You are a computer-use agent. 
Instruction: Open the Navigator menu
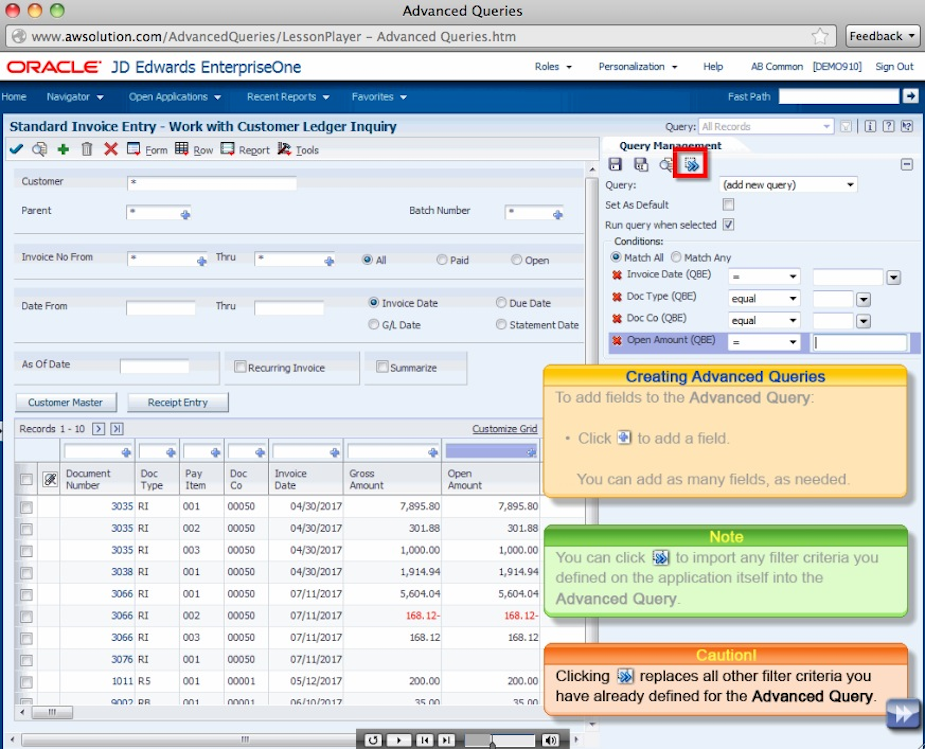[x=74, y=97]
